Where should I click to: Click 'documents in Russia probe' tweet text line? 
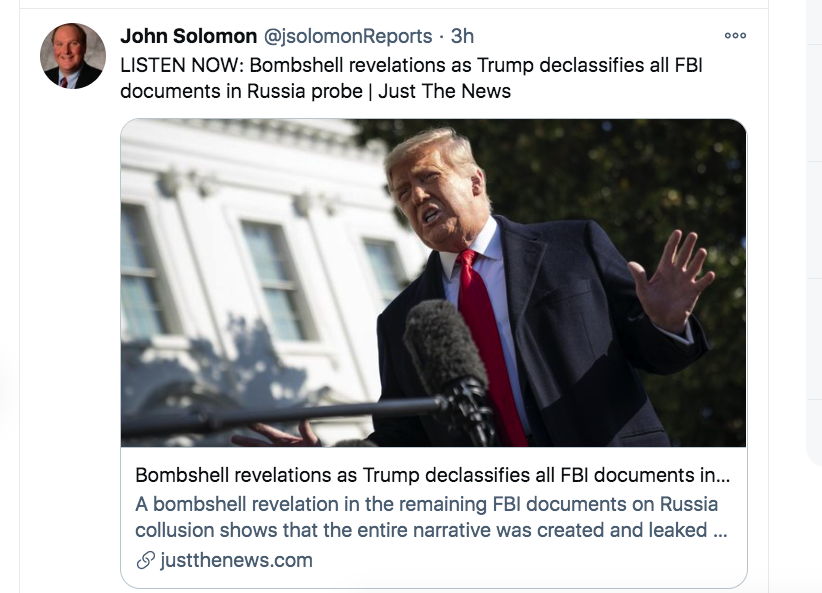[242, 91]
